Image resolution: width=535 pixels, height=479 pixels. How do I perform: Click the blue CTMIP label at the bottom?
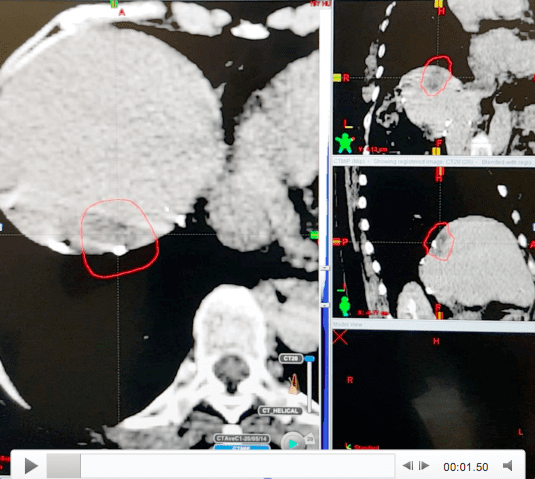(x=242, y=447)
